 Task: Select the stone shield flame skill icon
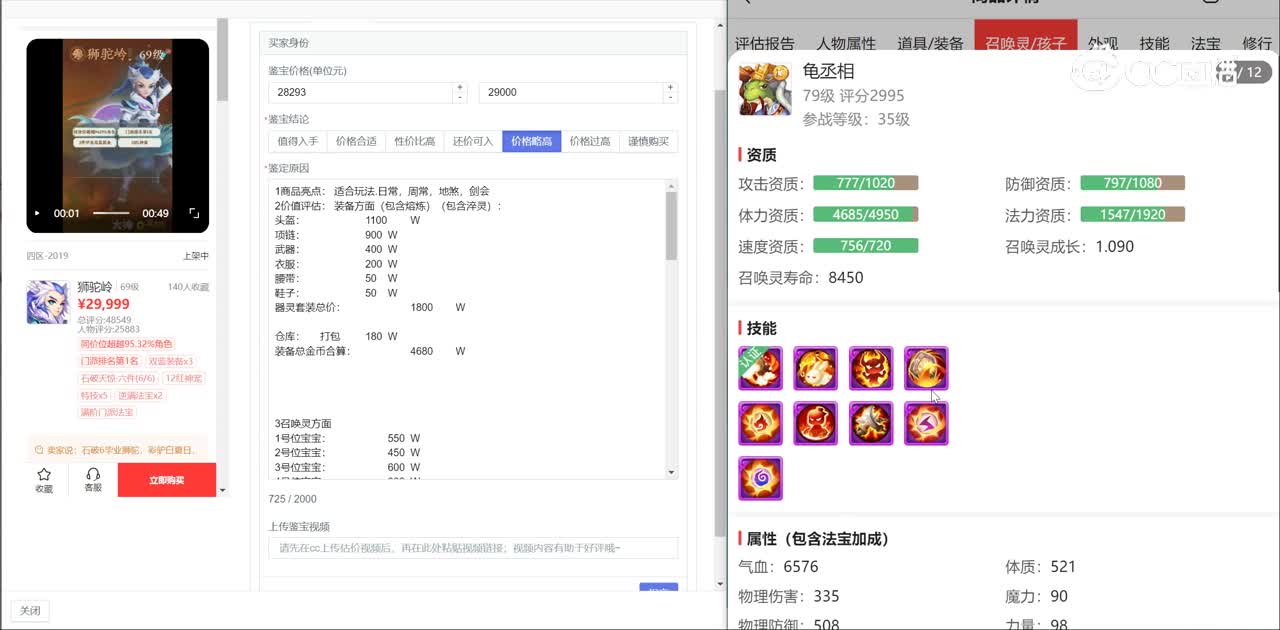(926, 368)
